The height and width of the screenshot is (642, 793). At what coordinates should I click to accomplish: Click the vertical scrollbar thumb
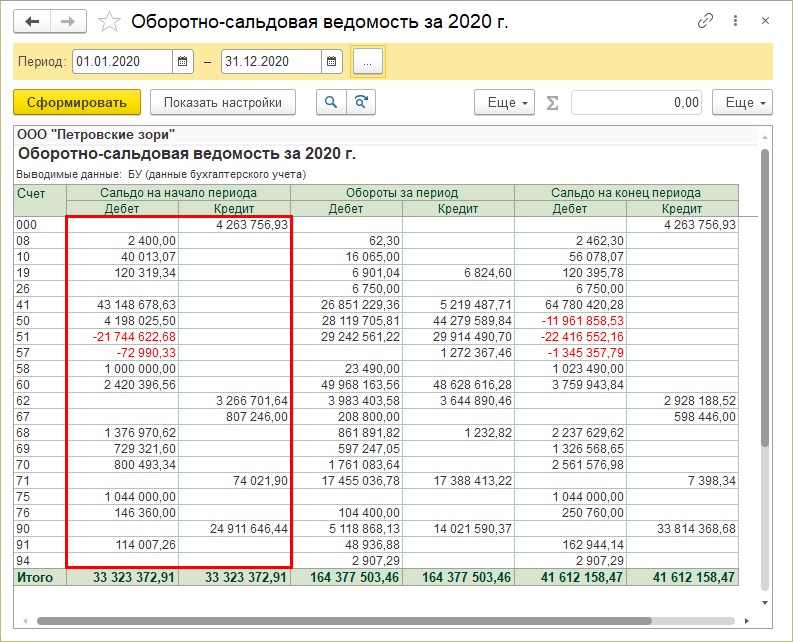pyautogui.click(x=765, y=297)
